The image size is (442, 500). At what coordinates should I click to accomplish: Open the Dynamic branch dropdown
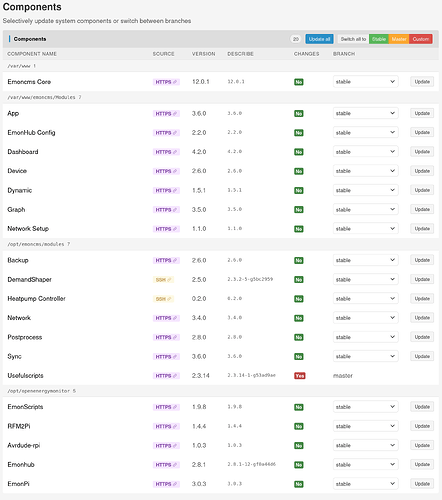365,190
